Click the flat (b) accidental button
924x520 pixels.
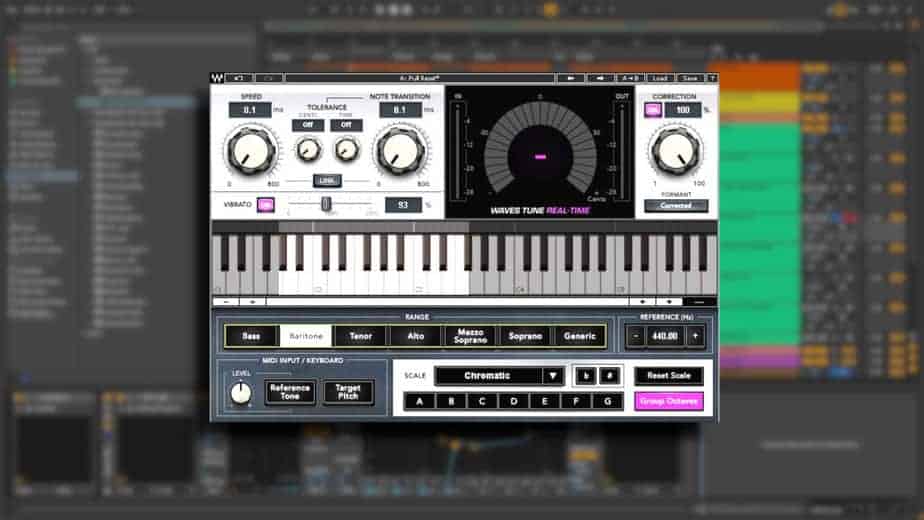[x=586, y=376]
